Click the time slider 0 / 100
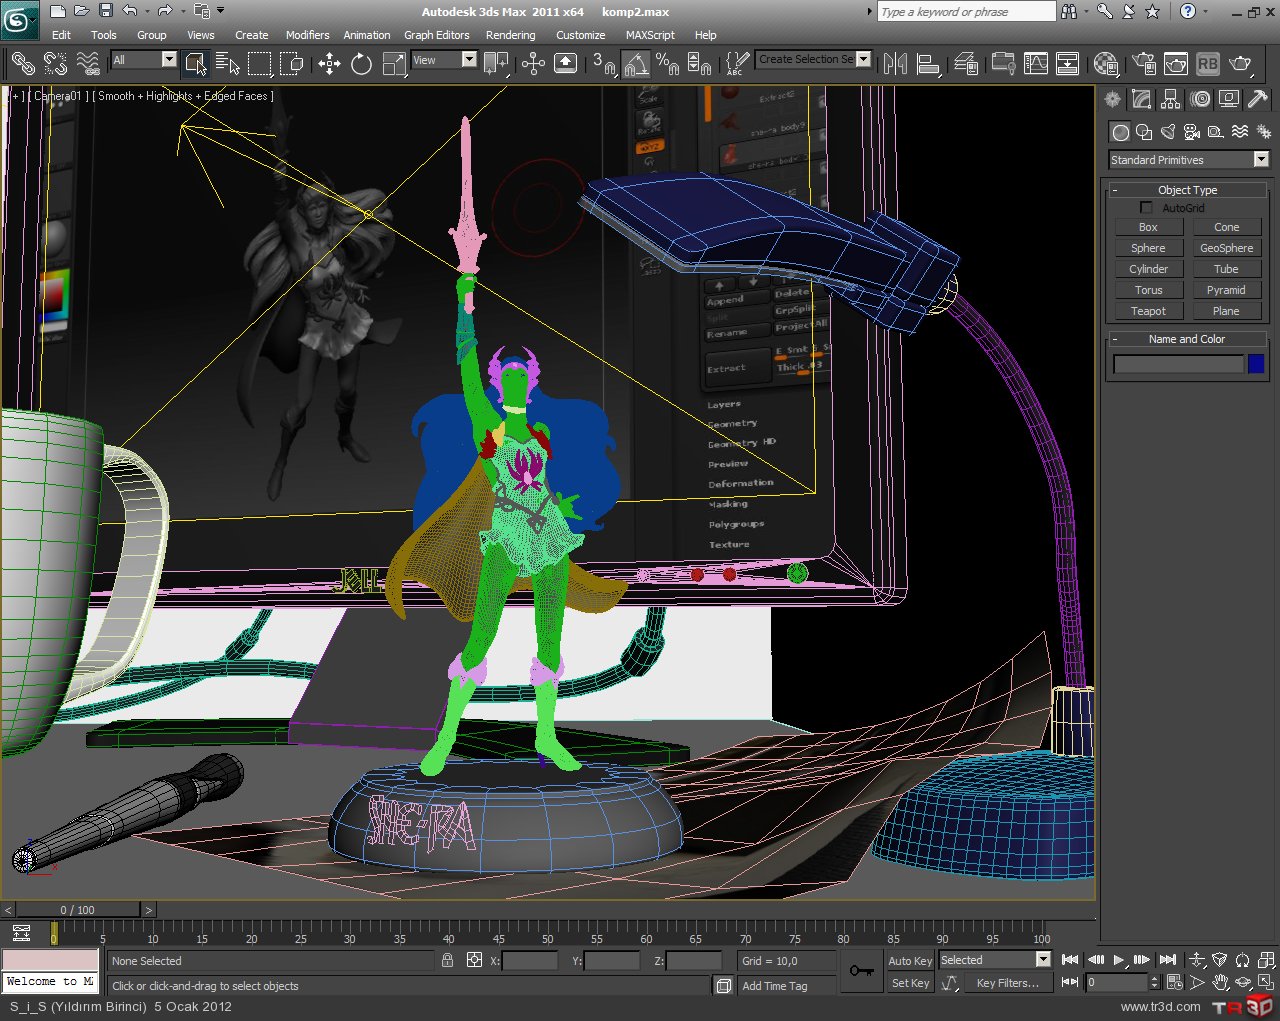 click(77, 910)
